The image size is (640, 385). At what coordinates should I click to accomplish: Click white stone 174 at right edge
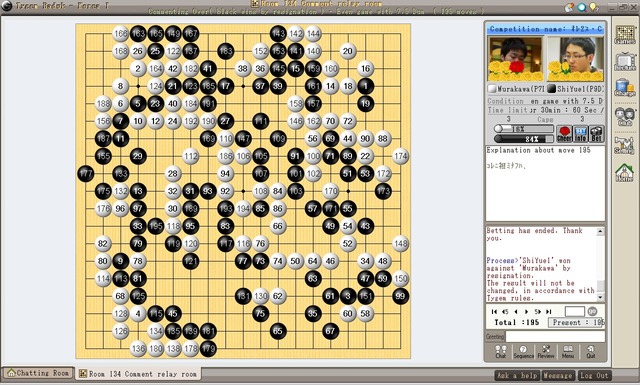[x=400, y=156]
